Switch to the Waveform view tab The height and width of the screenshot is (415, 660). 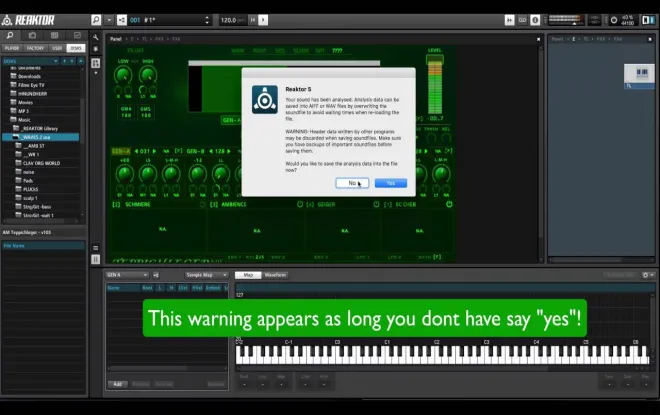click(x=275, y=275)
